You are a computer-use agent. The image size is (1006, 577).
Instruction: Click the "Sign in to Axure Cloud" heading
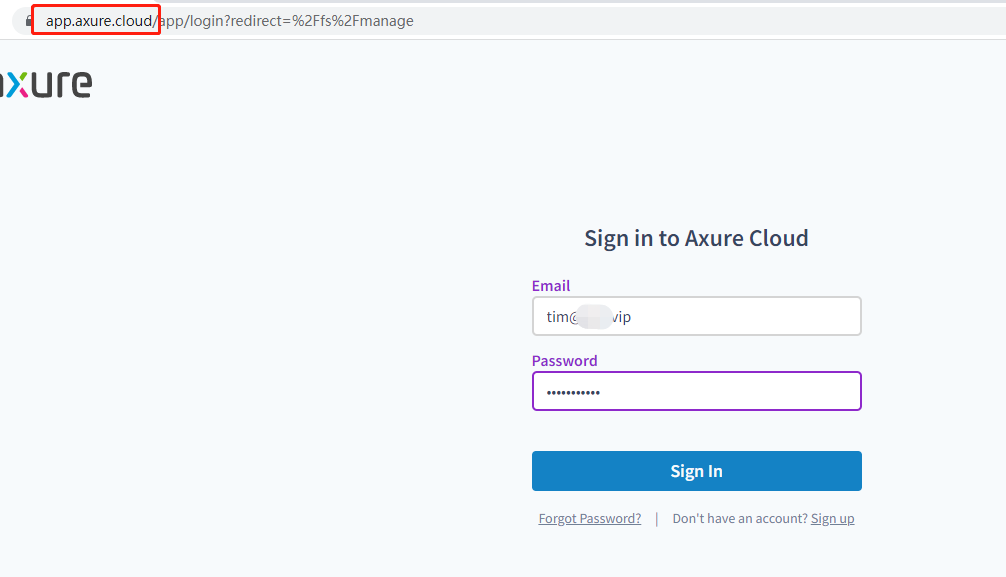point(696,239)
